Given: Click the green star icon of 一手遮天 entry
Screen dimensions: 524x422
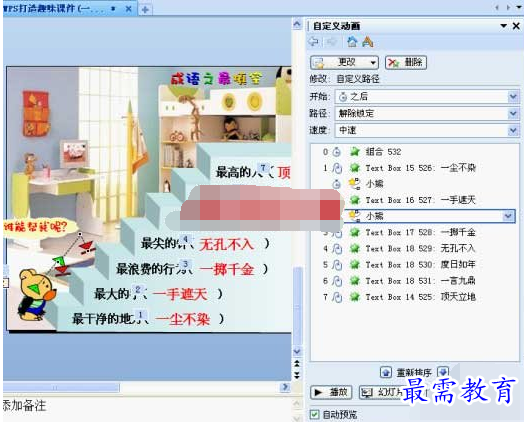Looking at the screenshot, I should coord(354,200).
